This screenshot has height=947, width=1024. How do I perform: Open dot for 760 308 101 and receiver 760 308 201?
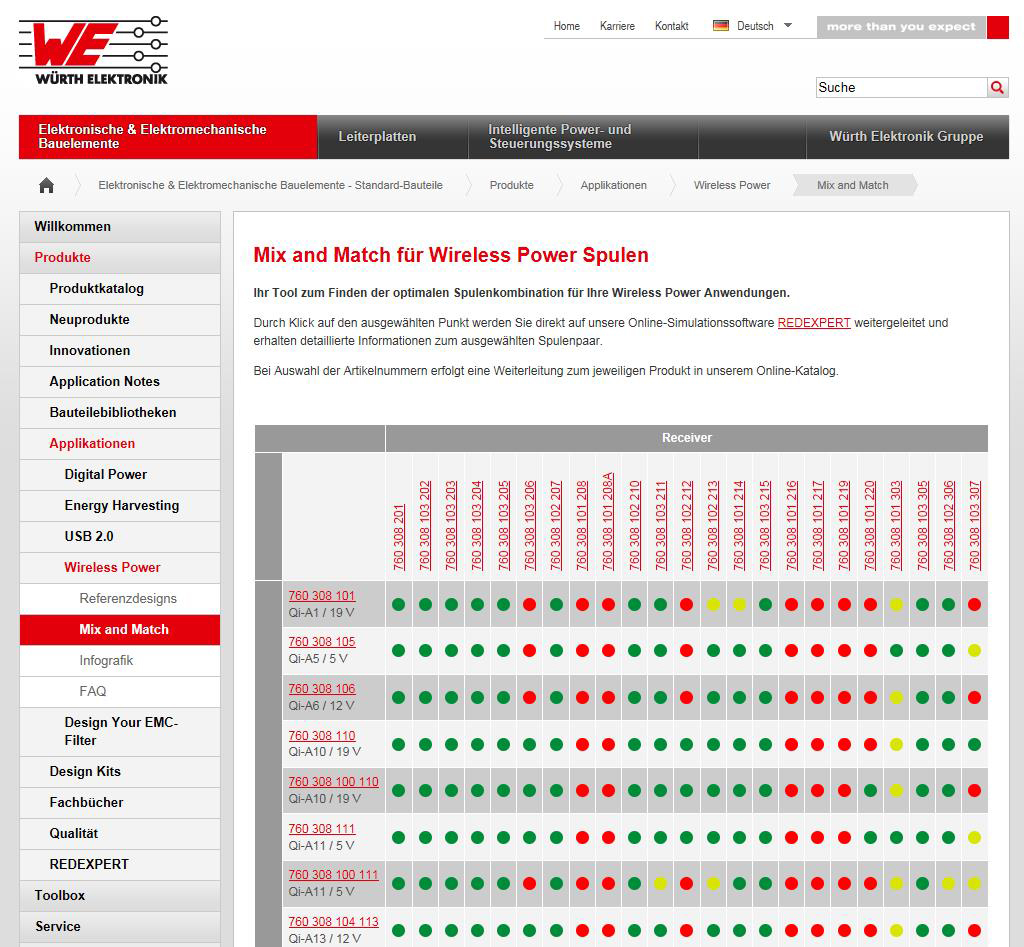pyautogui.click(x=398, y=605)
